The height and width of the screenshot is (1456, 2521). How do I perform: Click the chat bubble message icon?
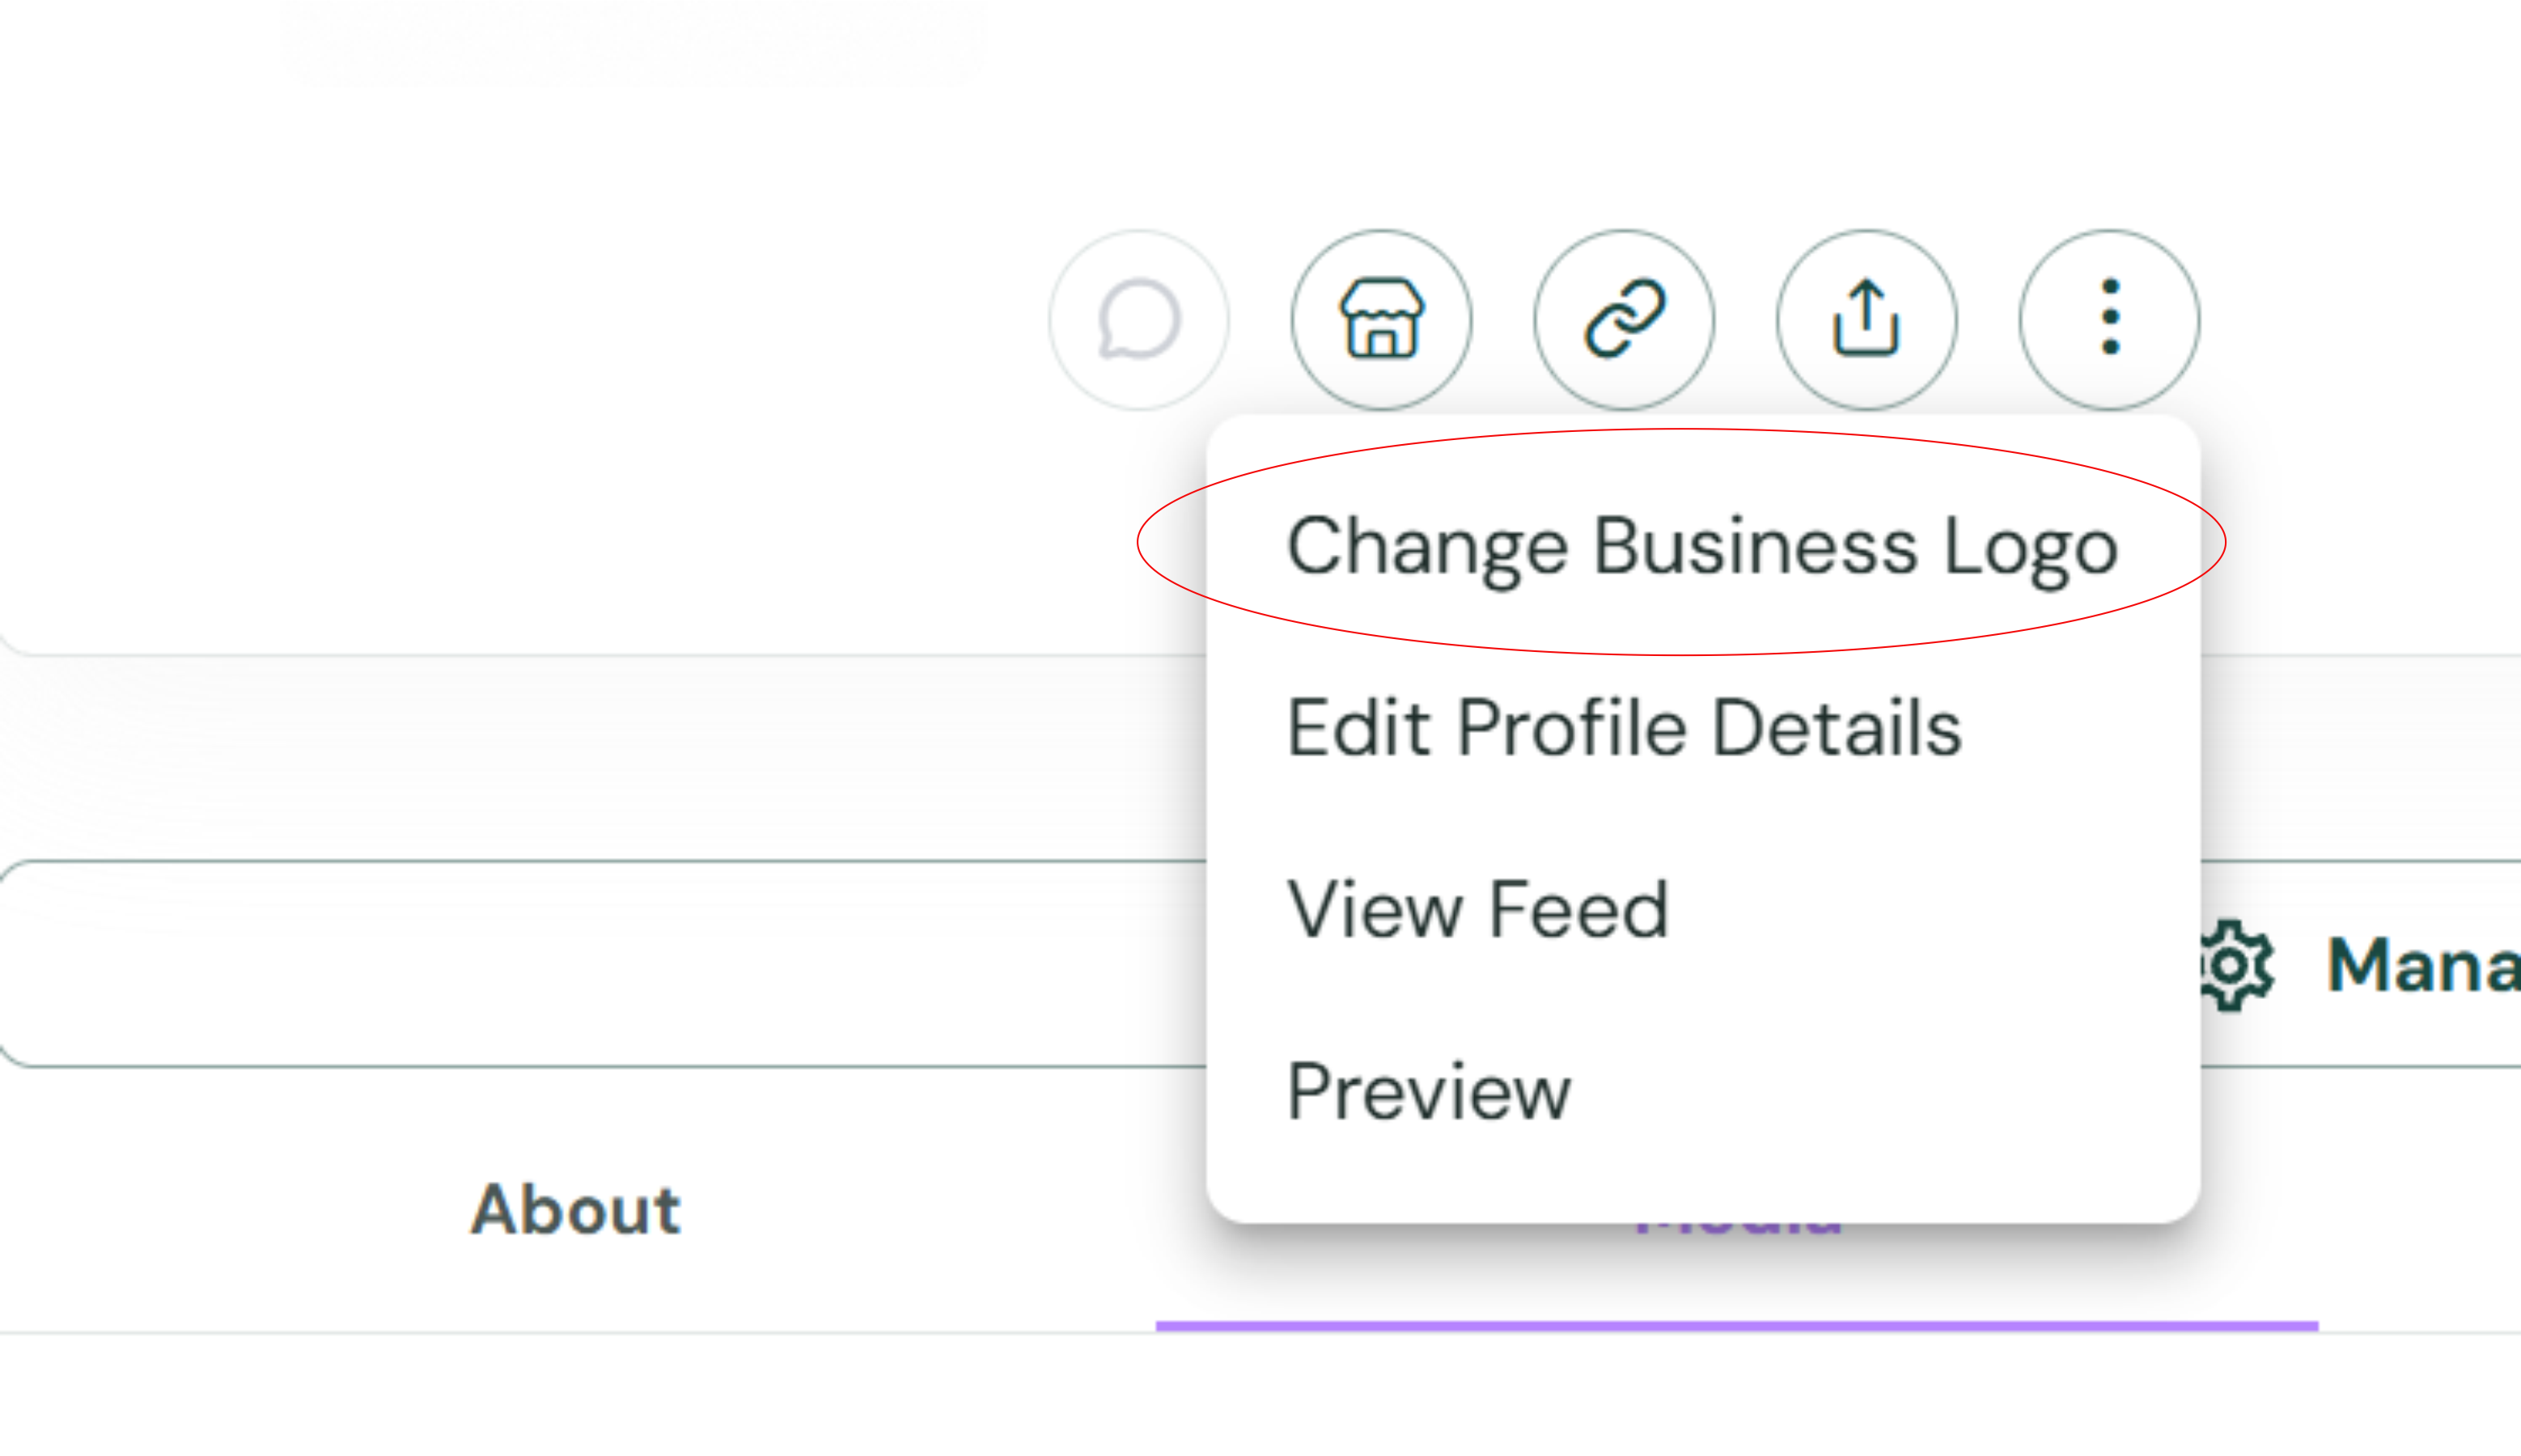pyautogui.click(x=1138, y=320)
